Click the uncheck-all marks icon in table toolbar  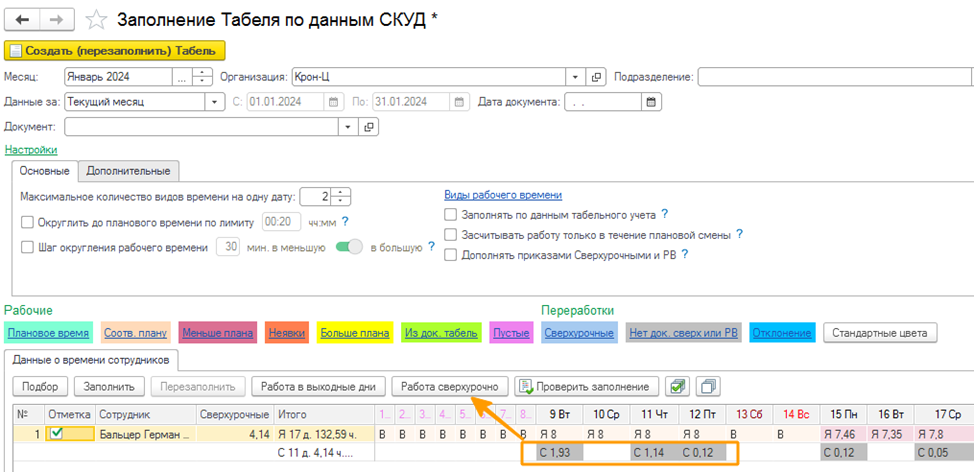tap(708, 386)
